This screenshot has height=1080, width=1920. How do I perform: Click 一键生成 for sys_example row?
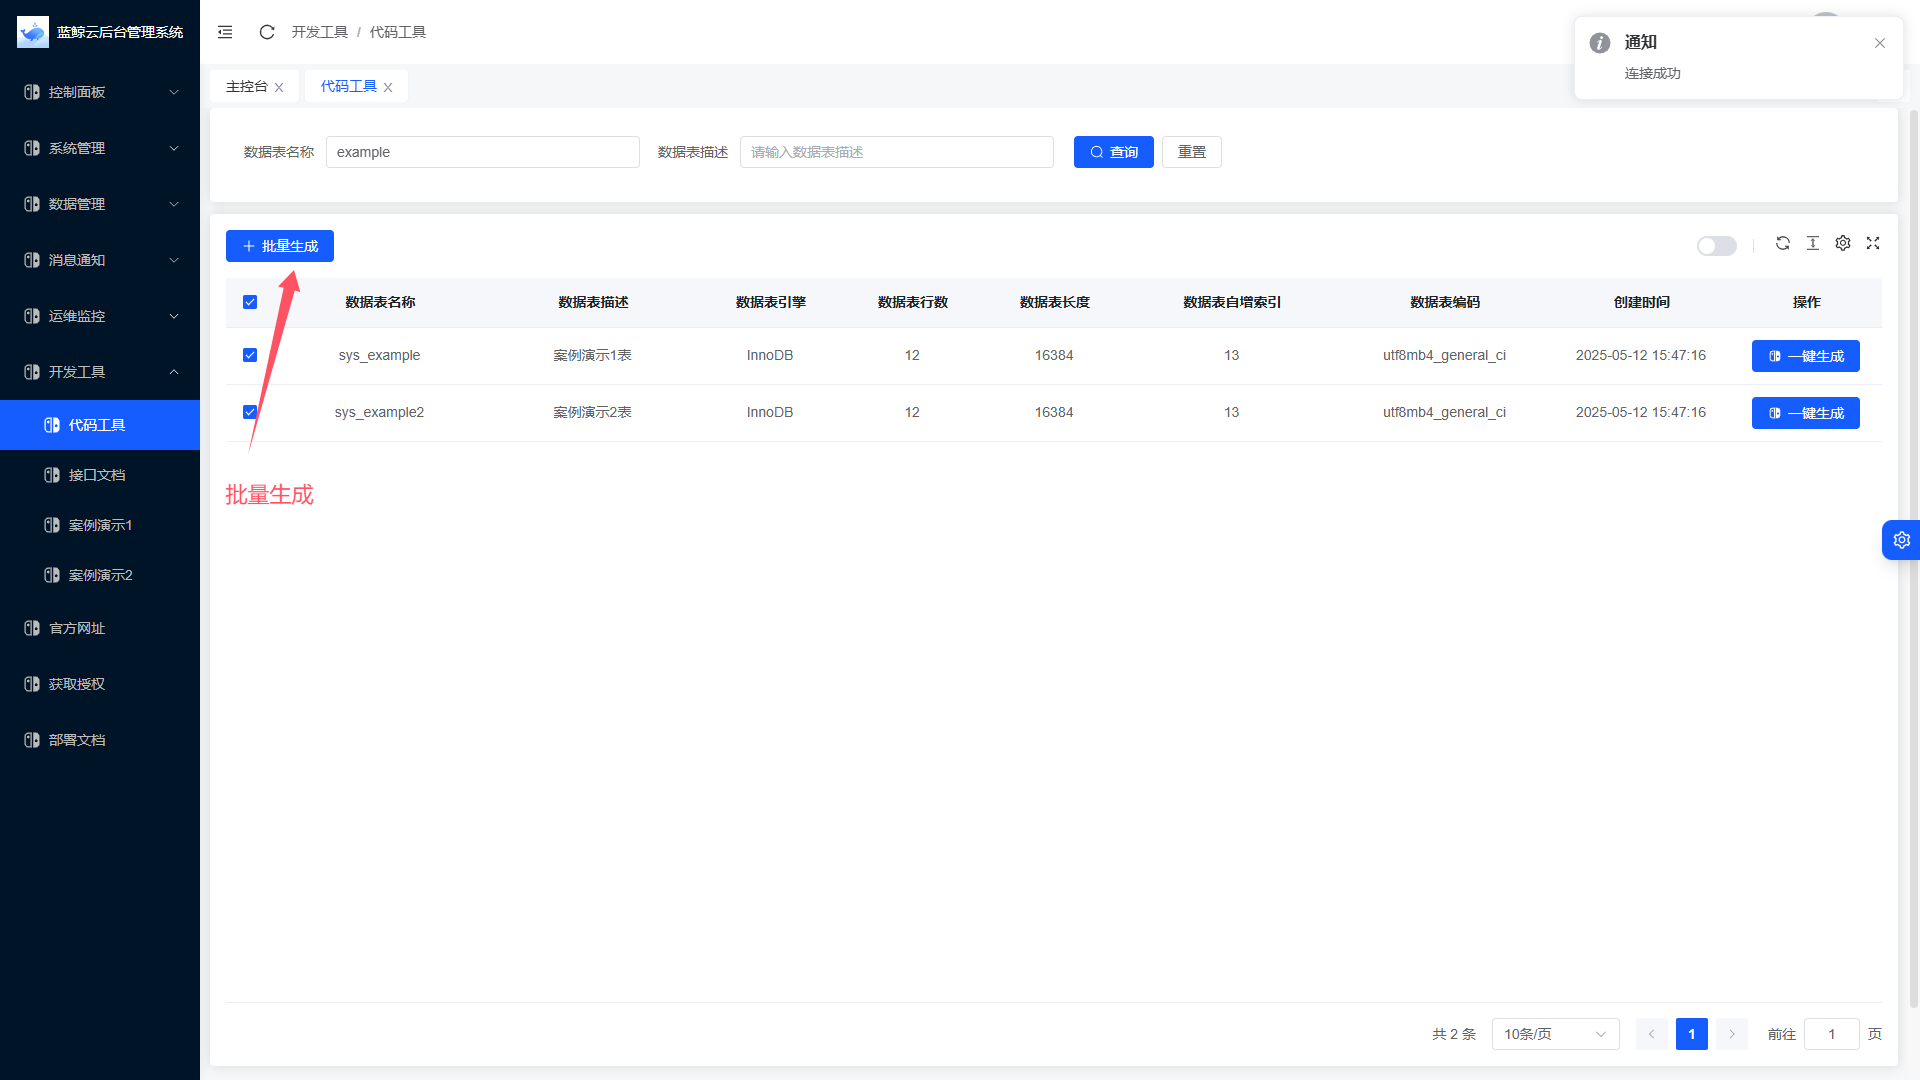point(1806,356)
